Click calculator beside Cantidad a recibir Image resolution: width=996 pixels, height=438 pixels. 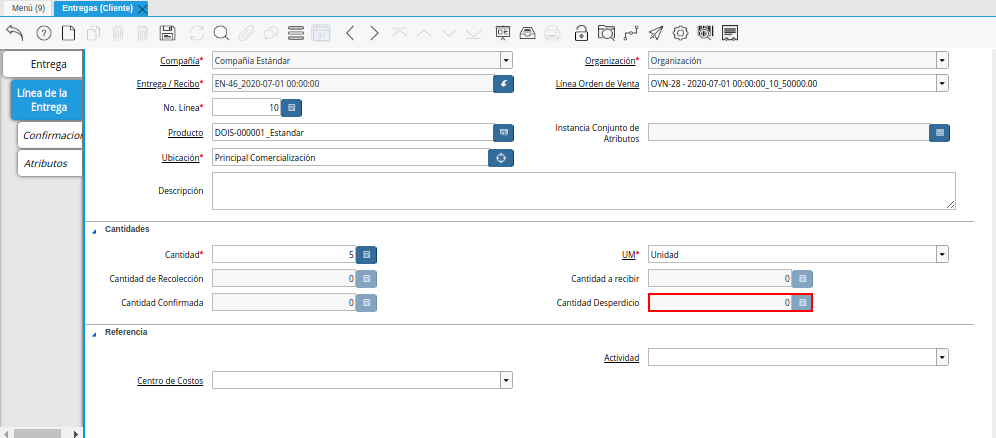point(802,279)
